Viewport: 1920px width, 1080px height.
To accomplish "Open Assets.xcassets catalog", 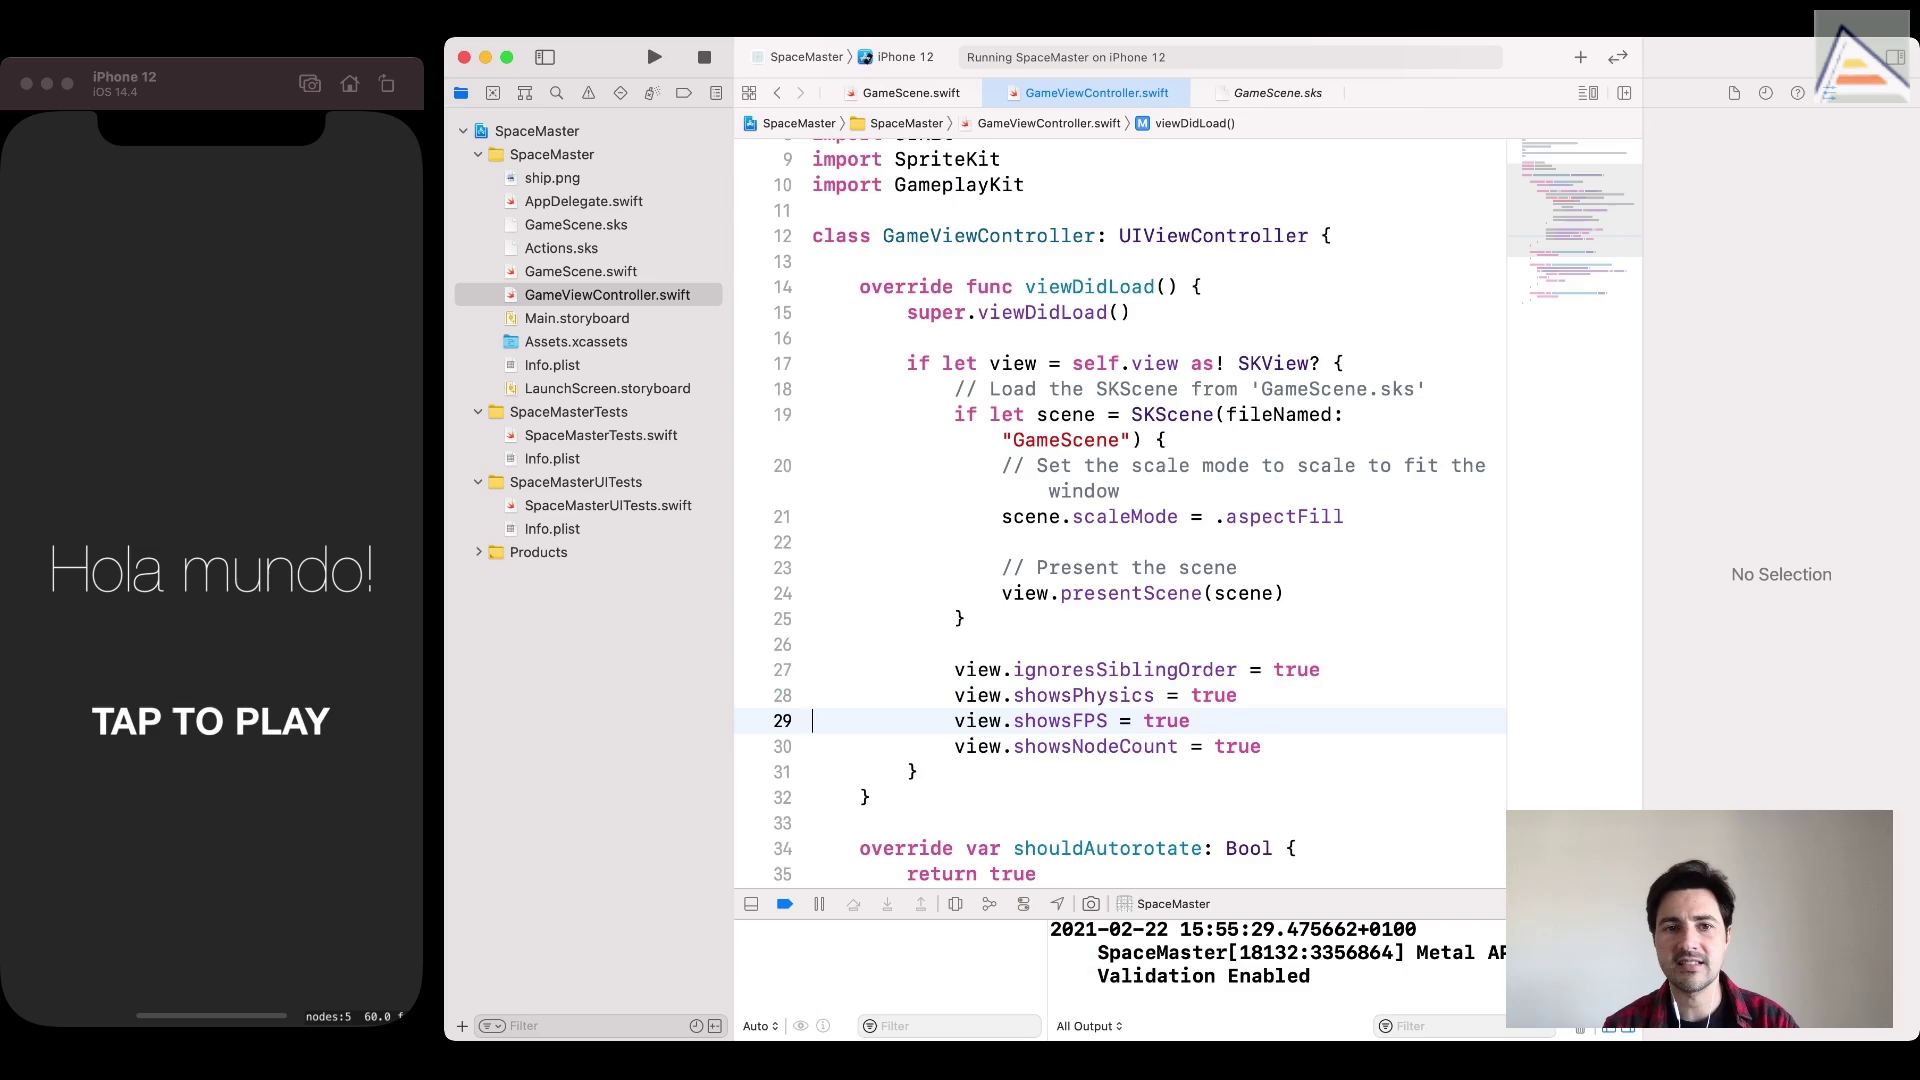I will pos(576,342).
